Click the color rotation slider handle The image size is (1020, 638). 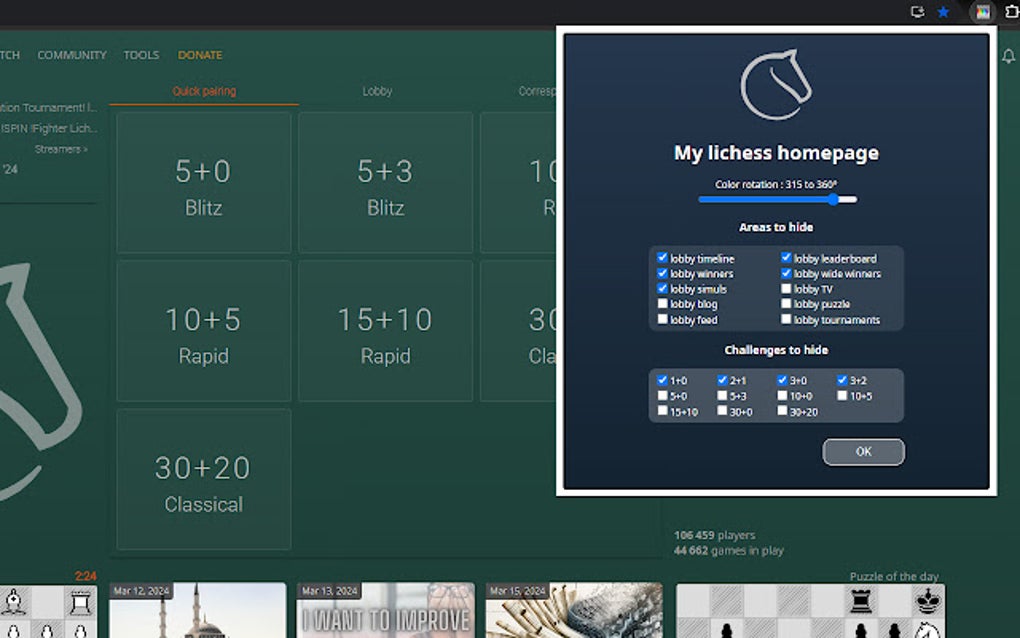pos(833,200)
